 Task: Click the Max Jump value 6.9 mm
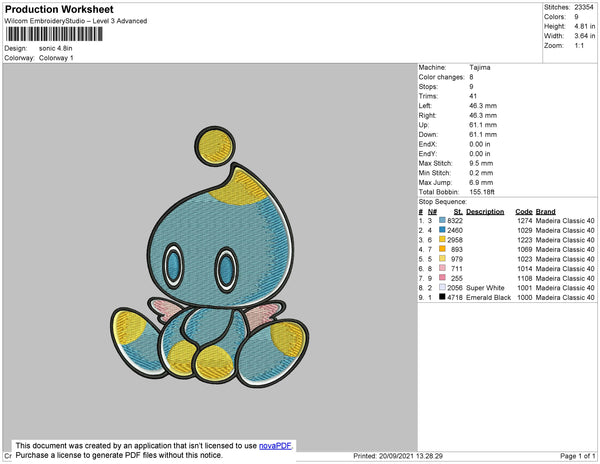(481, 182)
